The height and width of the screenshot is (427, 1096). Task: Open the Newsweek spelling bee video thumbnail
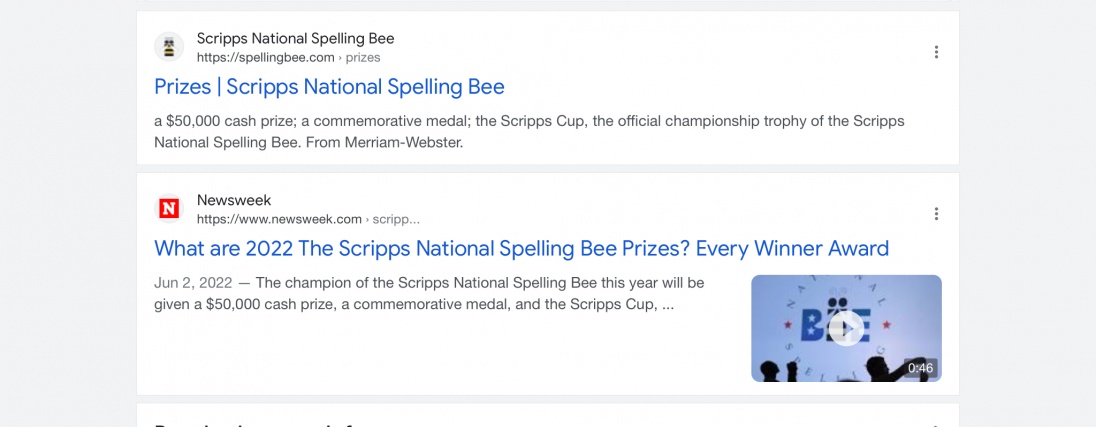coord(846,328)
